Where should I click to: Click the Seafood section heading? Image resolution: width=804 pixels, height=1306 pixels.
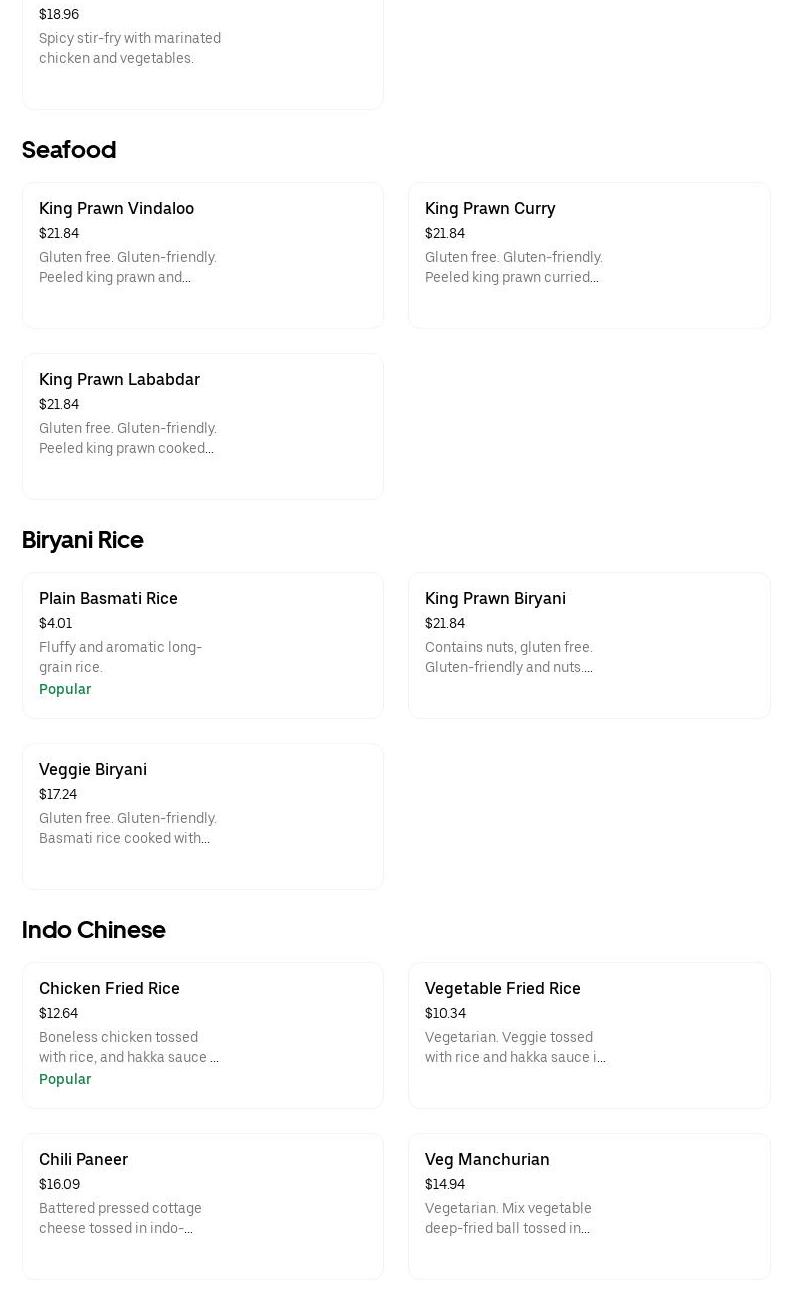coord(68,150)
